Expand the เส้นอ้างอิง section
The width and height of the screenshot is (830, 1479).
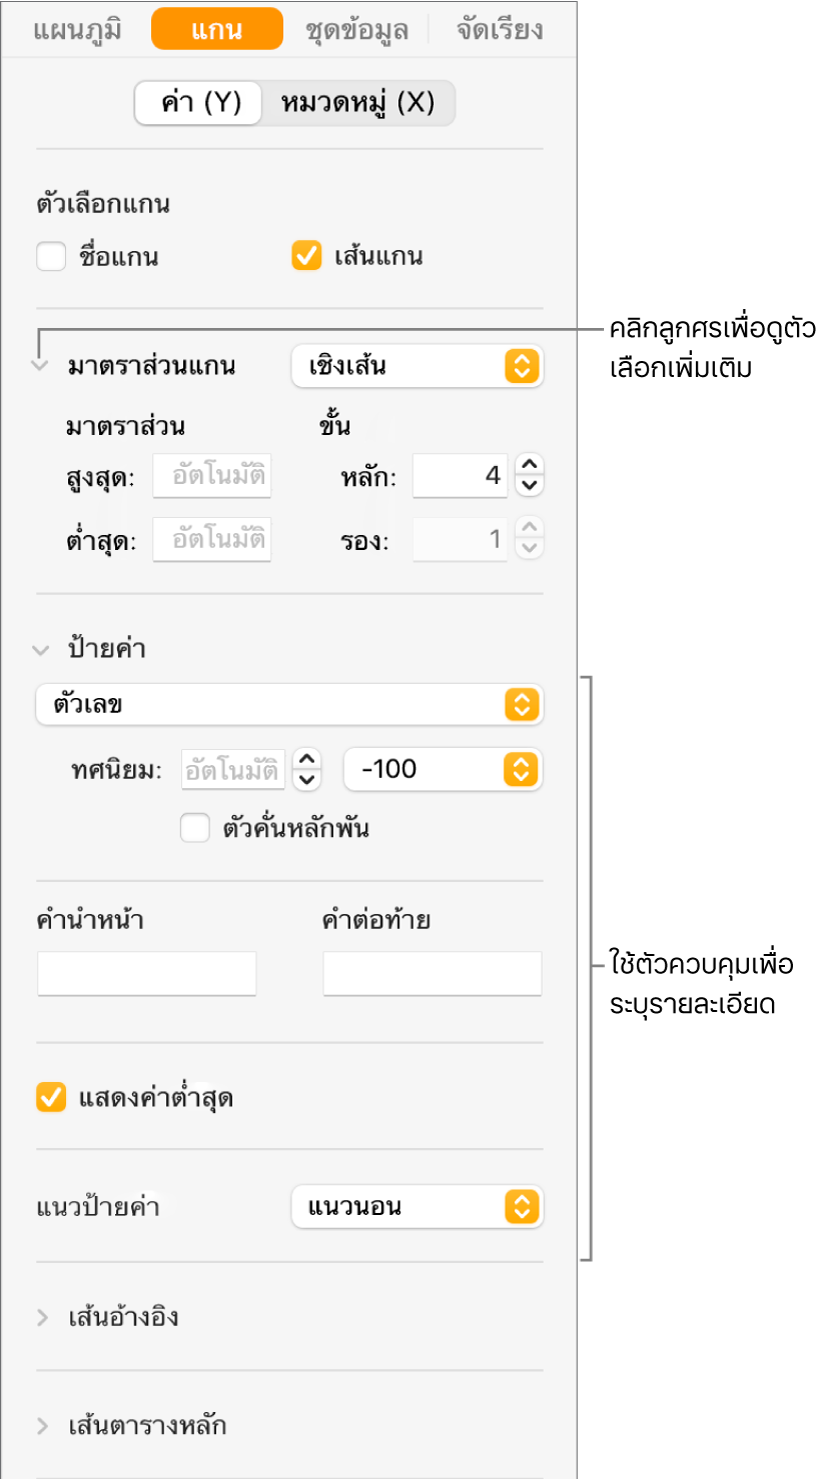point(42,1317)
